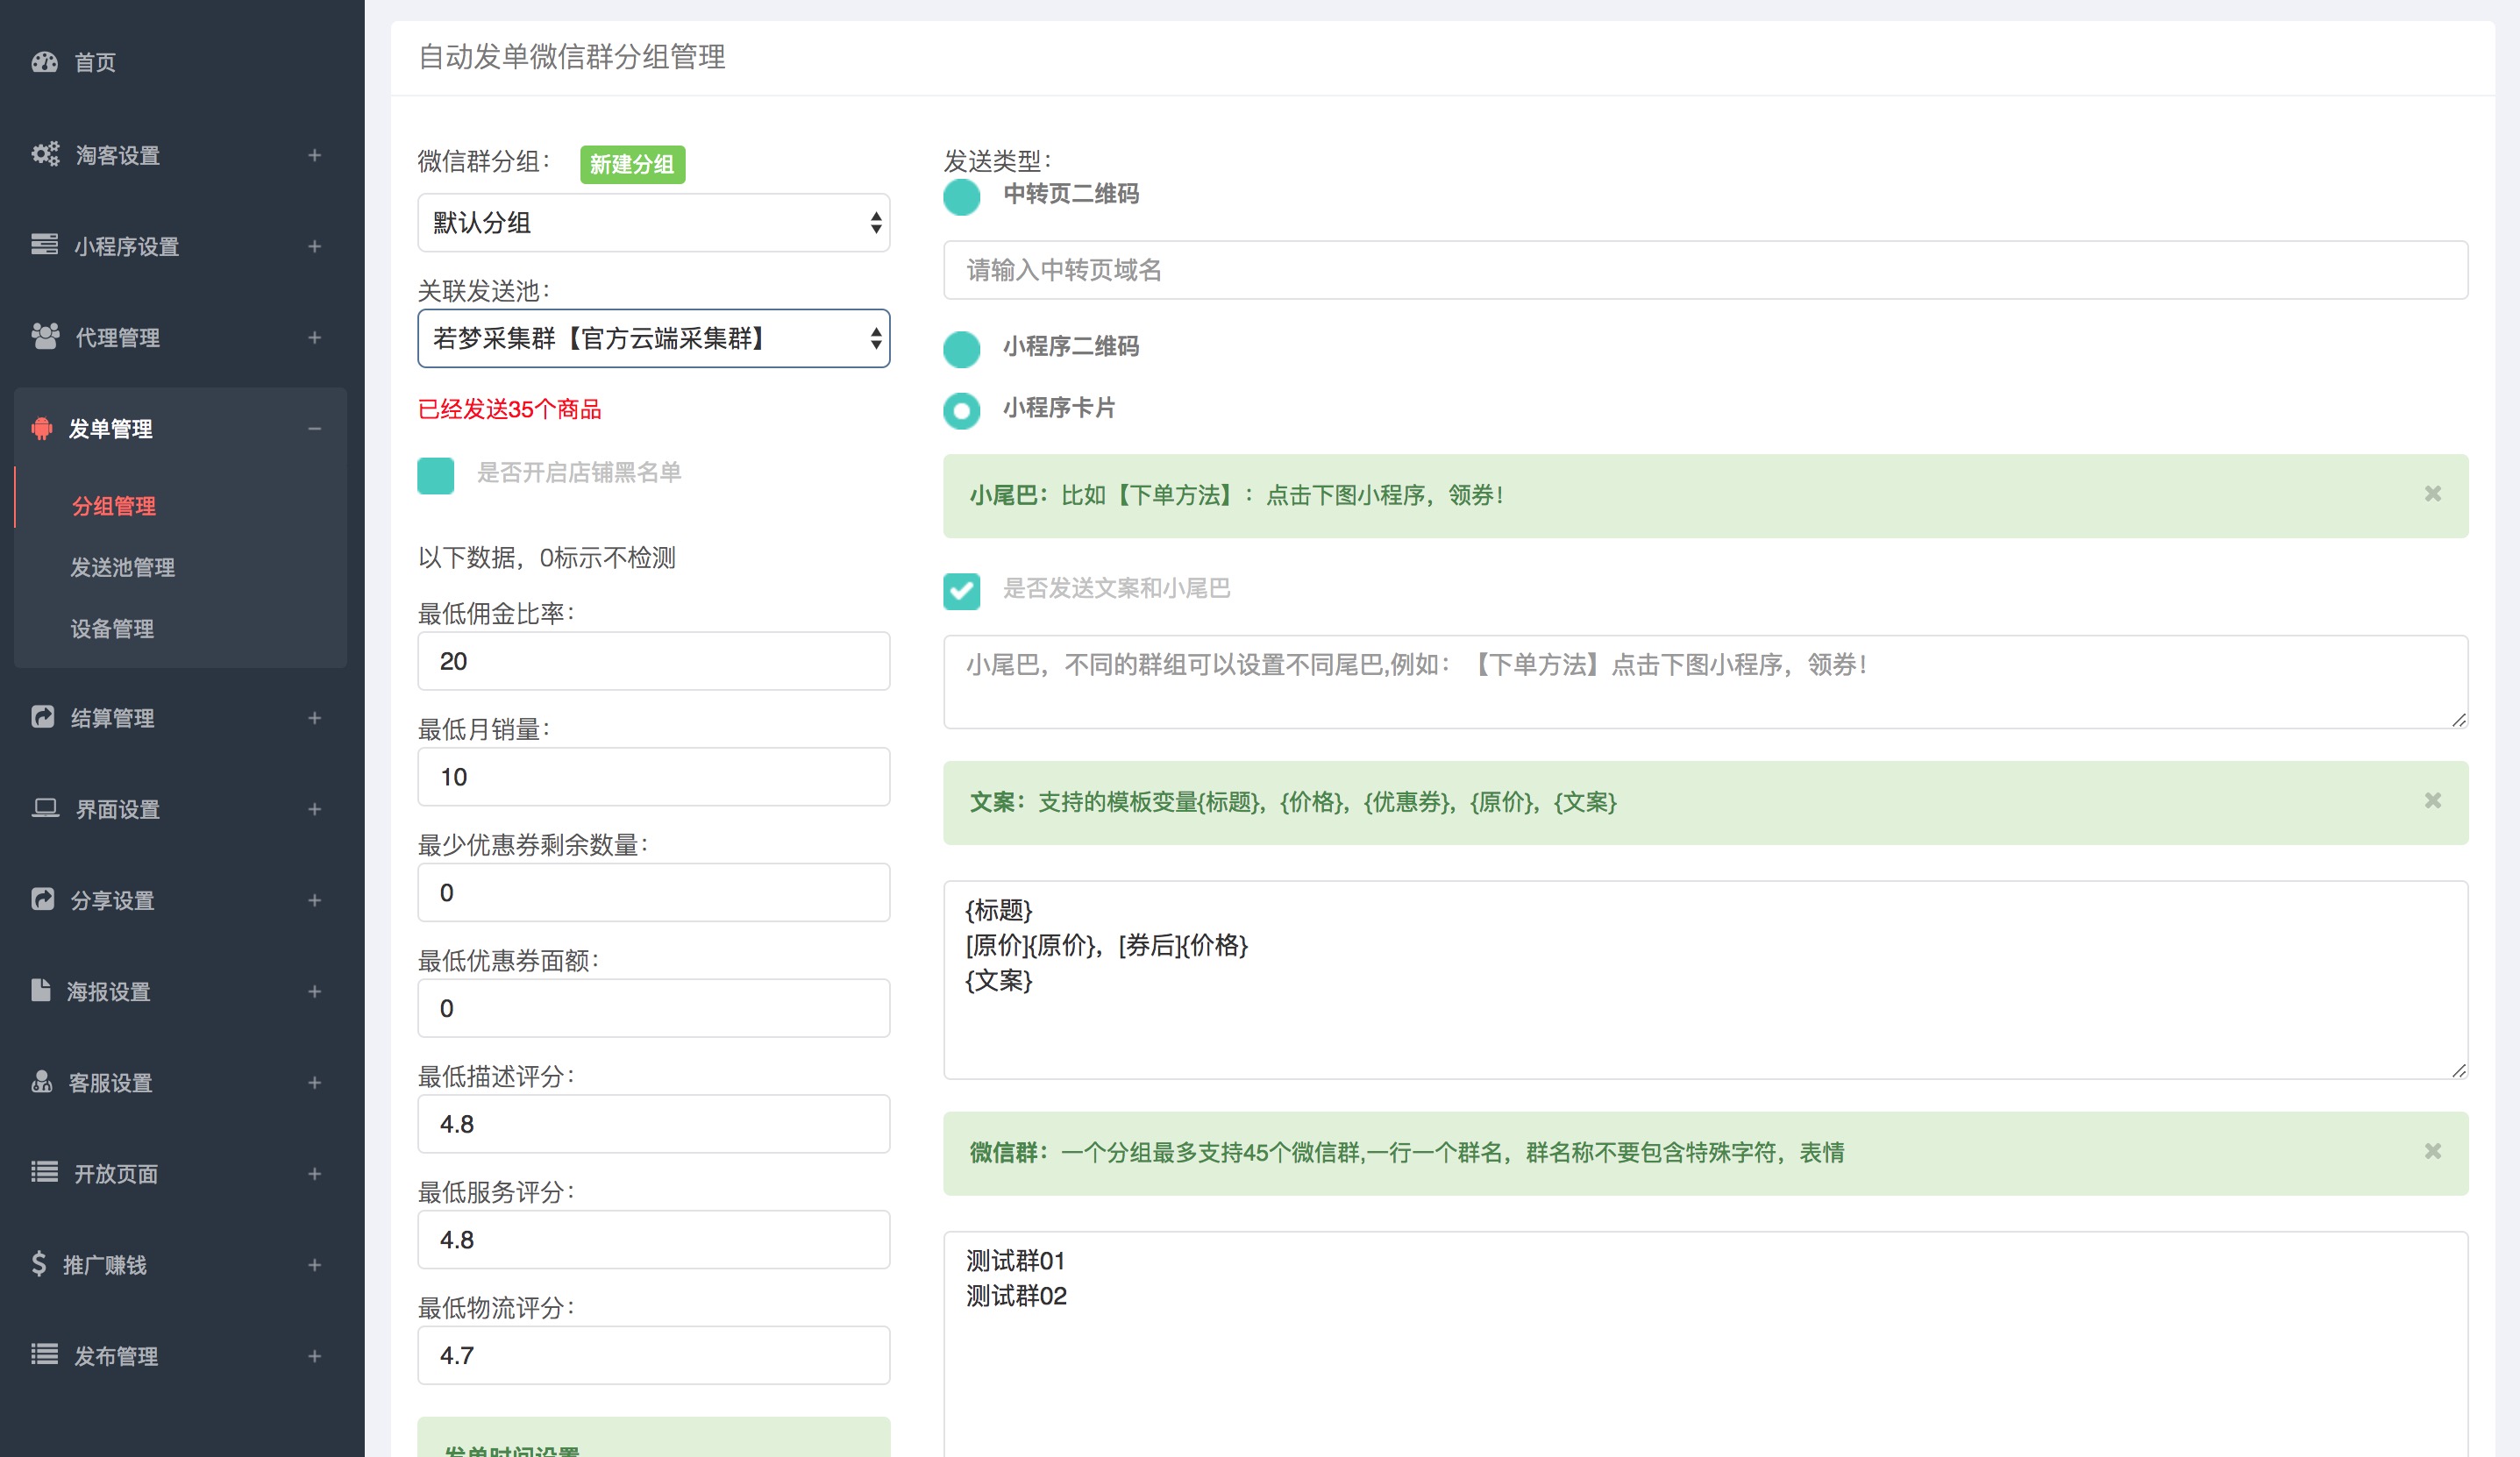Expand the 淘客设置 menu plus sign
This screenshot has height=1457, width=2520.
[314, 155]
